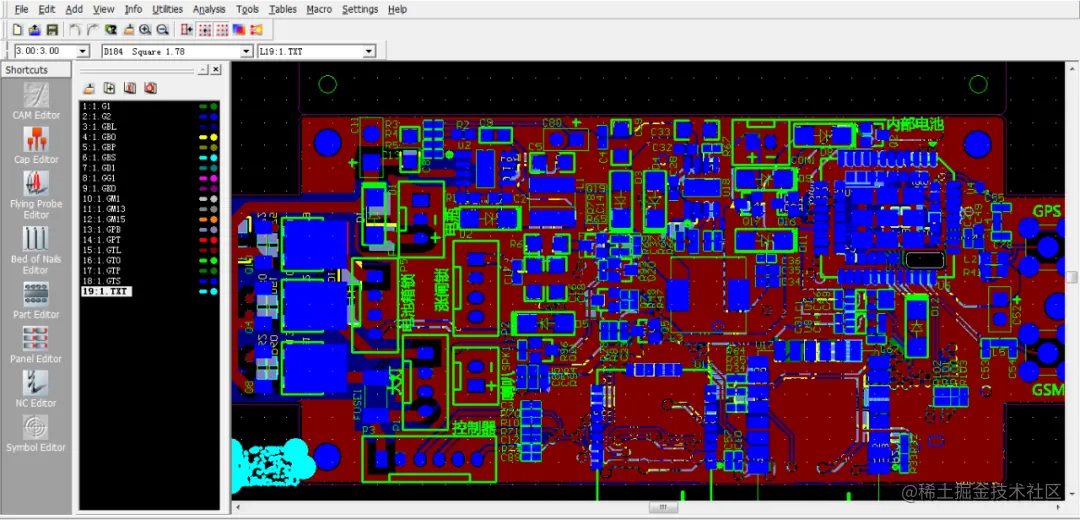Expand the L19:1.TXT active layer dropdown
The image size is (1080, 520).
(368, 52)
